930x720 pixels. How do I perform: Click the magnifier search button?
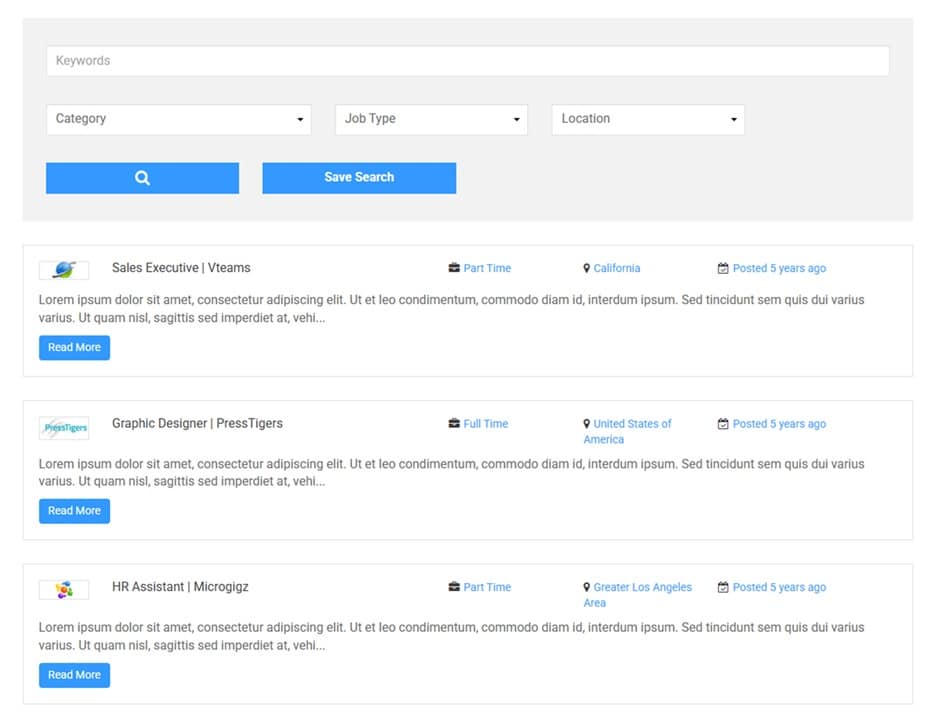(x=142, y=178)
